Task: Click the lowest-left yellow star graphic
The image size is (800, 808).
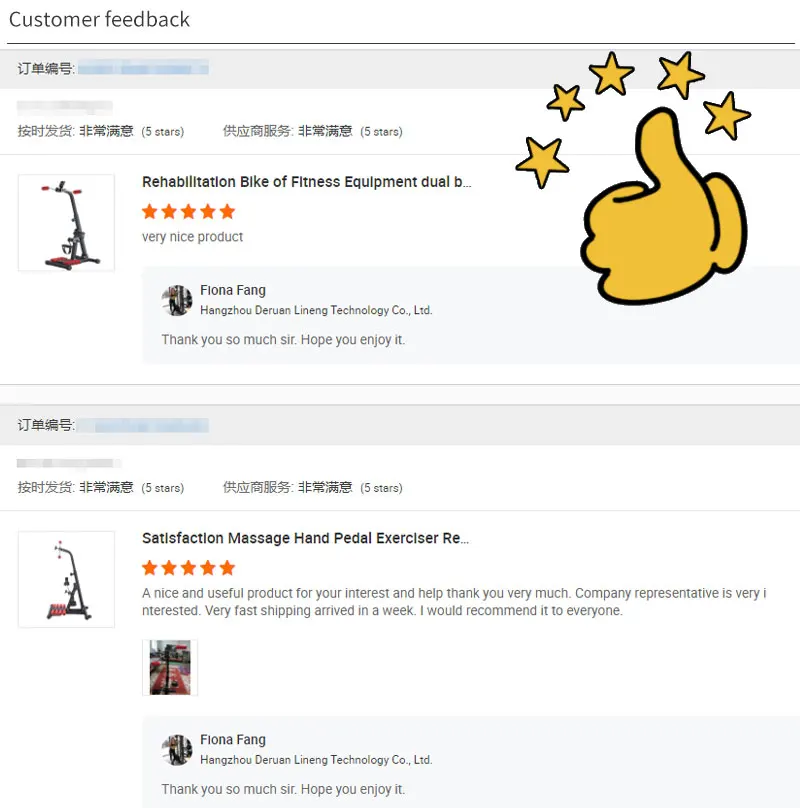Action: (542, 161)
